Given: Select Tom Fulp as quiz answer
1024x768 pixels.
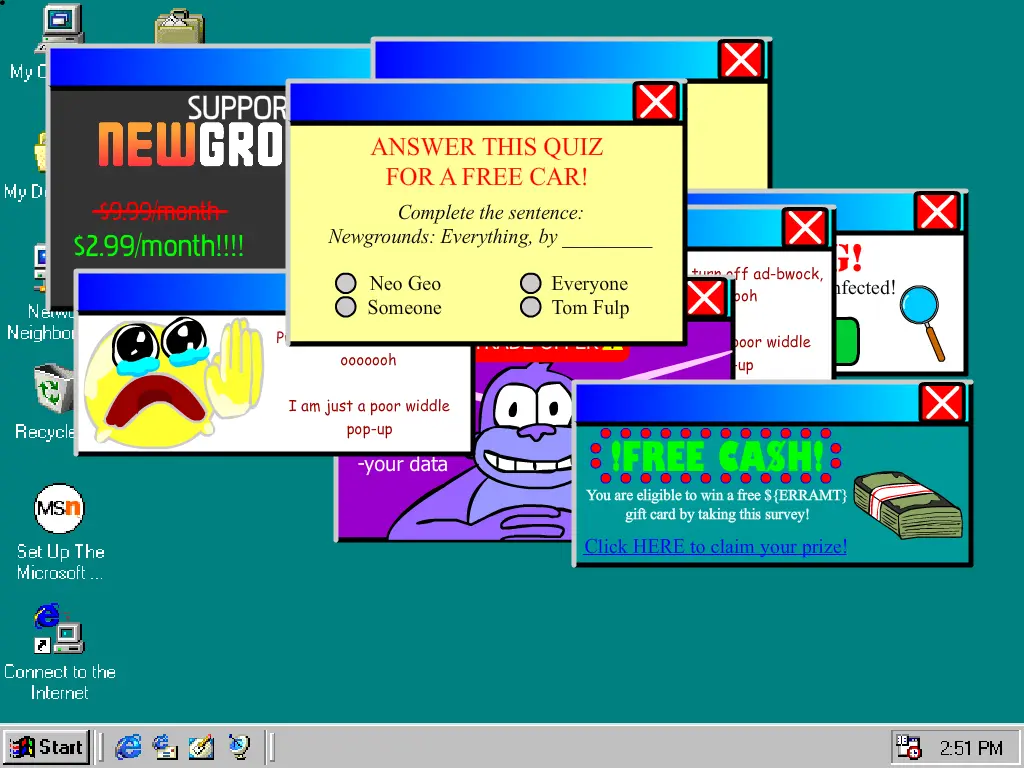Looking at the screenshot, I should tap(530, 307).
